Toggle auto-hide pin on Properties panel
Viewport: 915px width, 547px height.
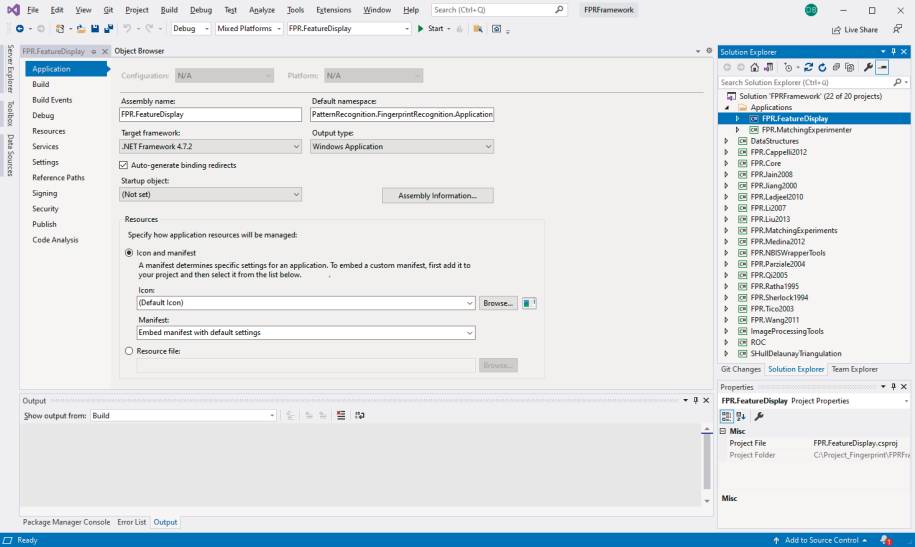pyautogui.click(x=893, y=386)
